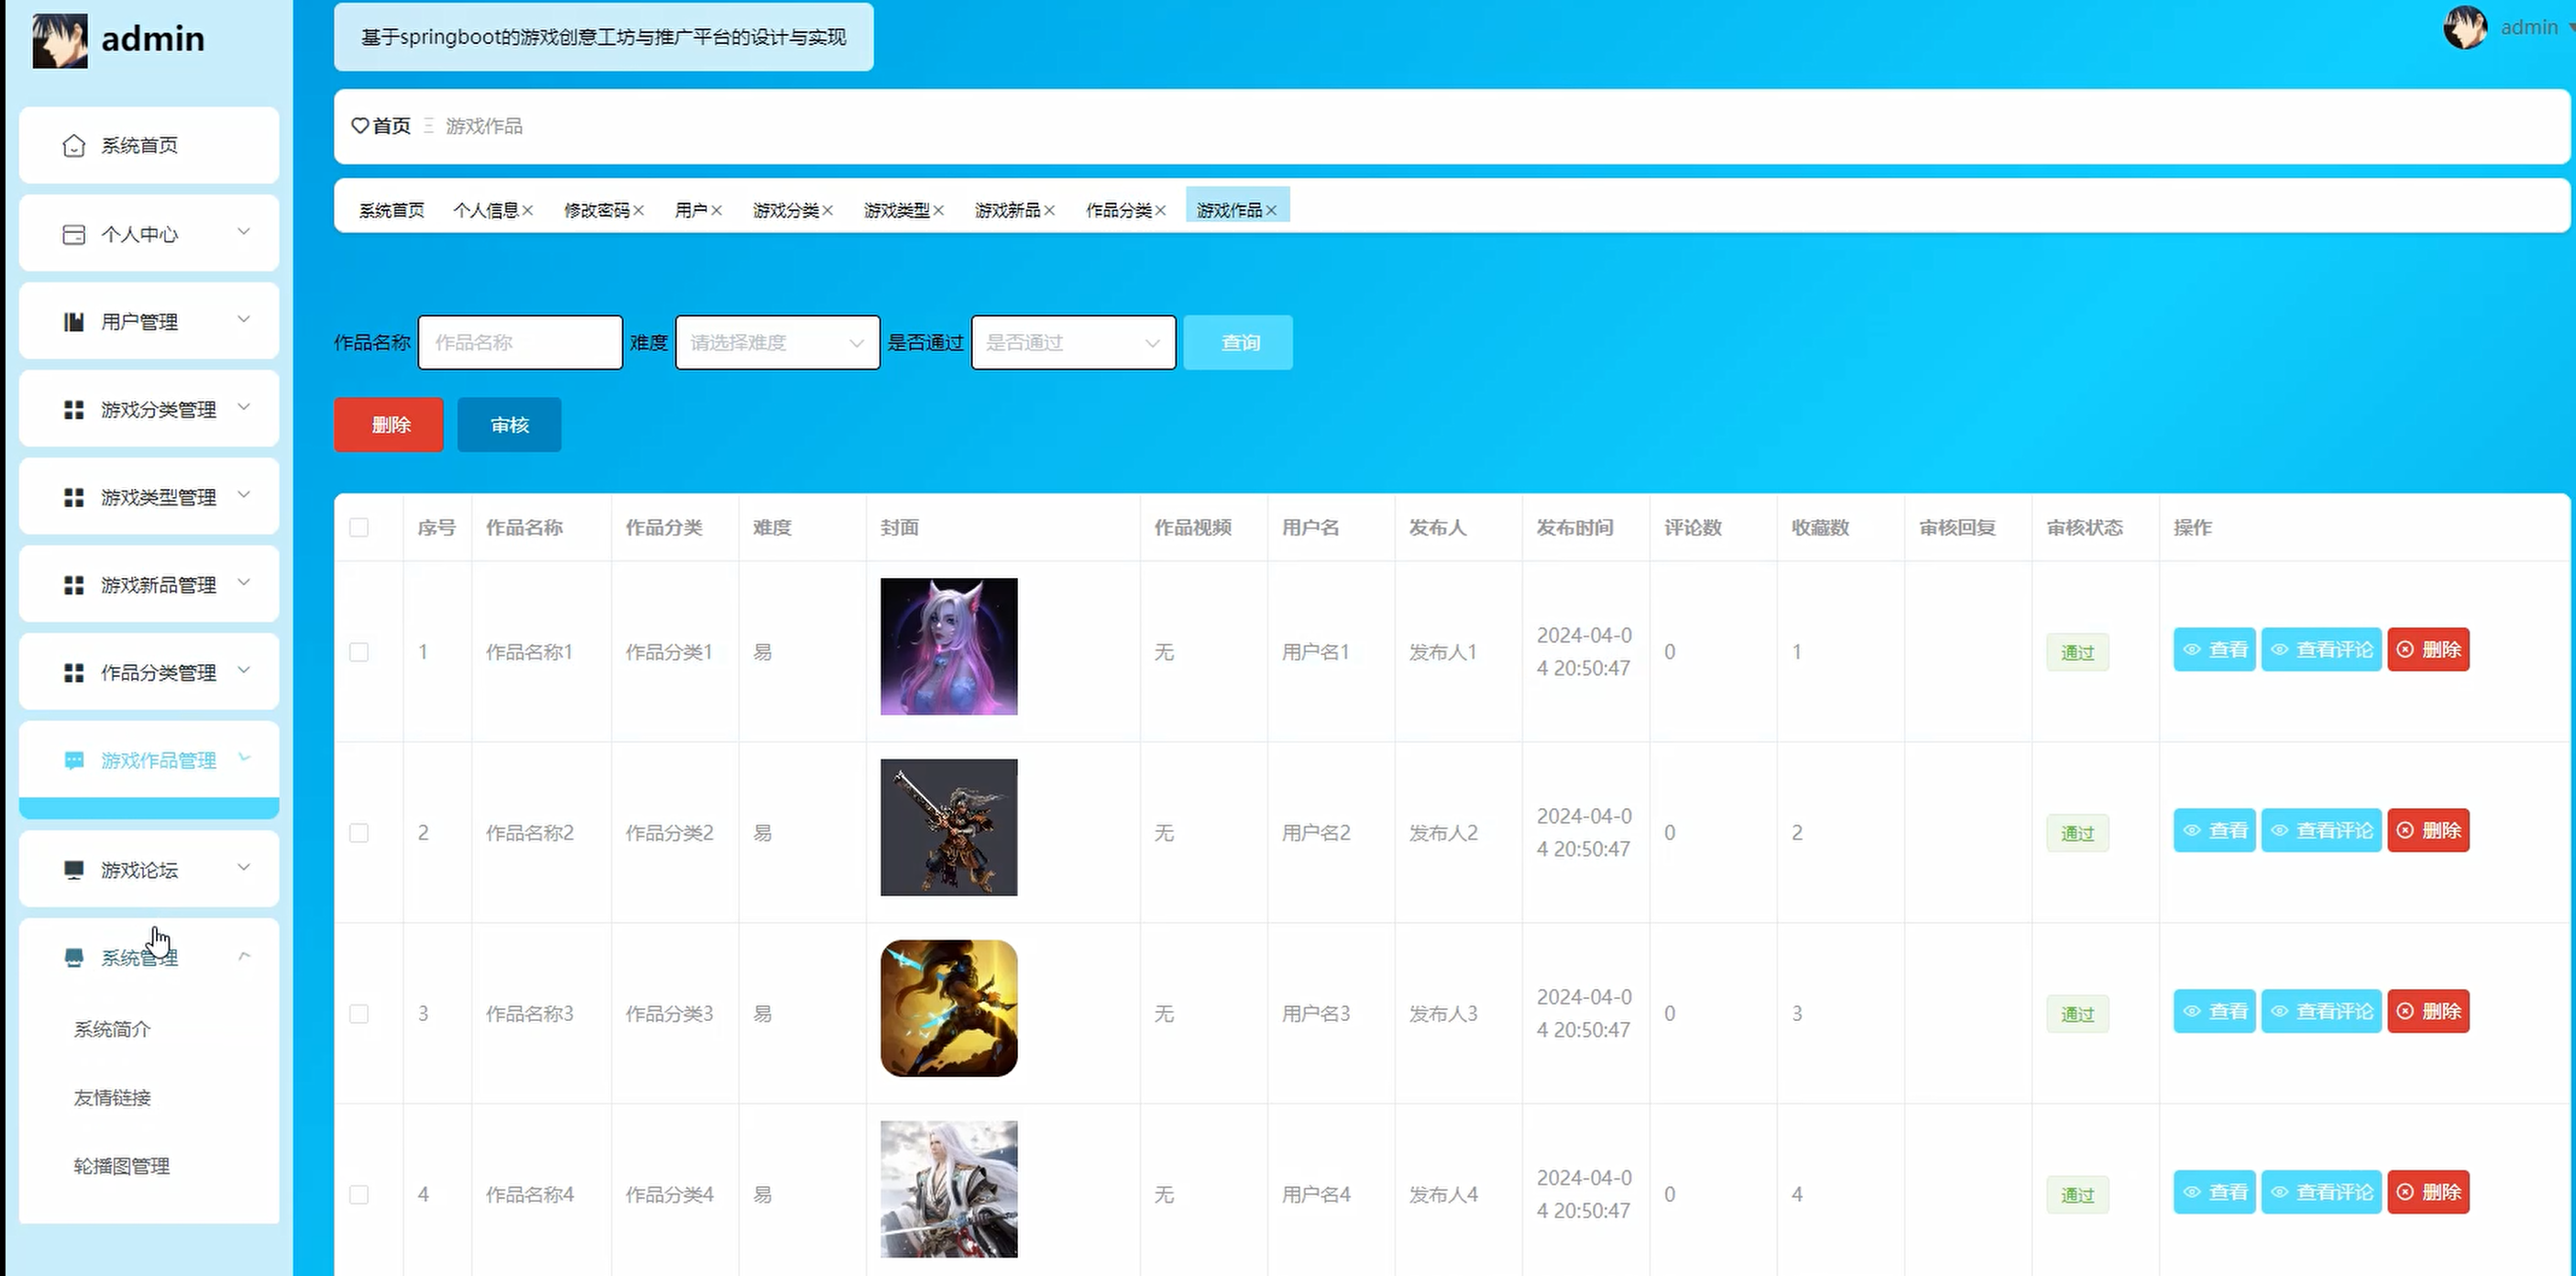2576x1276 pixels.
Task: Switch to the 作品分类 tab
Action: coord(1118,210)
